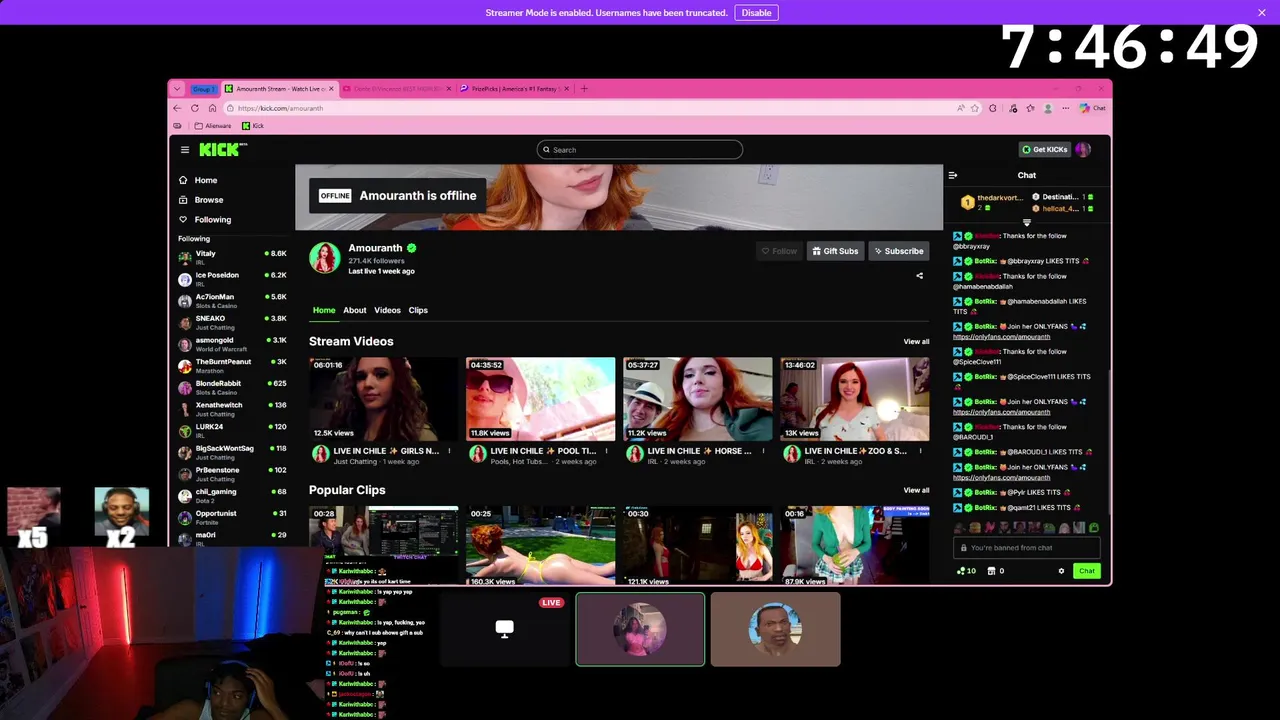Screen dimensions: 1280x720
Task: Expand the Group 1 tab group
Action: pos(203,88)
